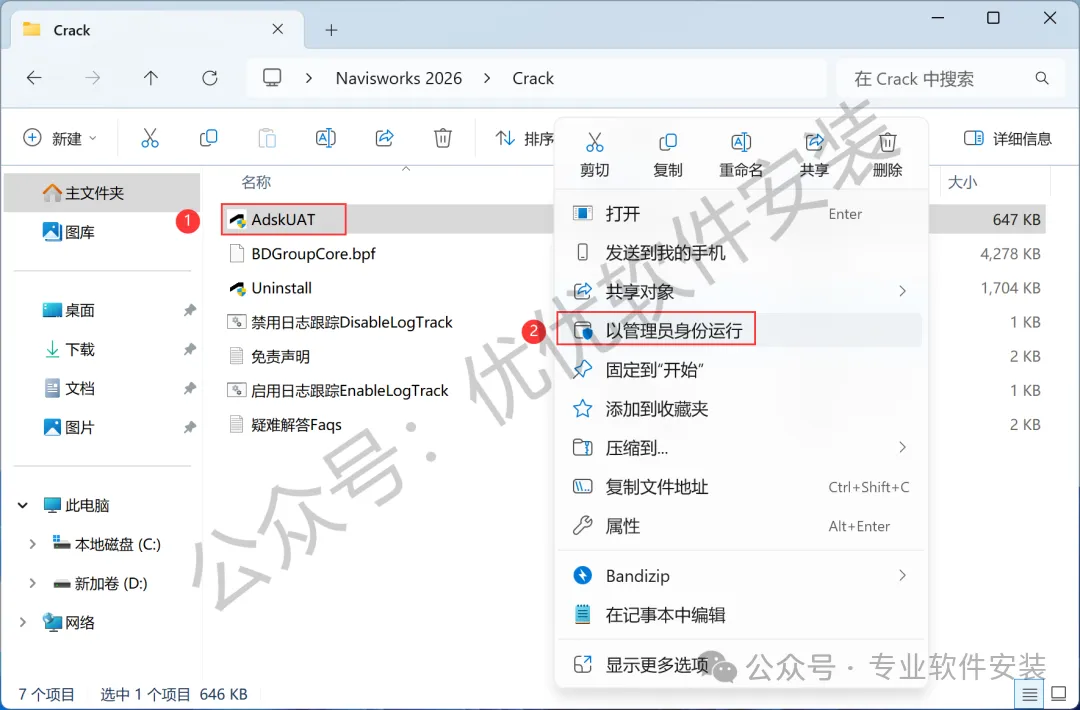Screen dimensions: 1080x710
Task: Expand 本地磁盘 (C:) in the tree
Action: (x=32, y=544)
